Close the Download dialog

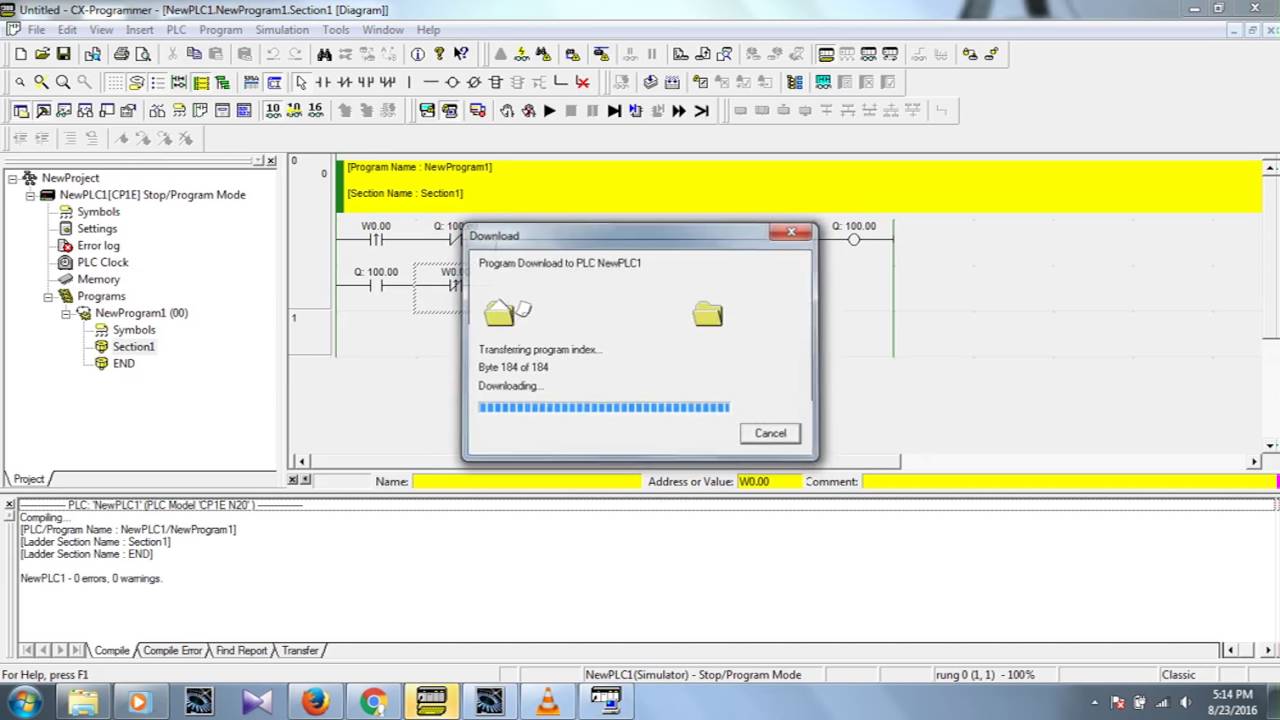790,233
